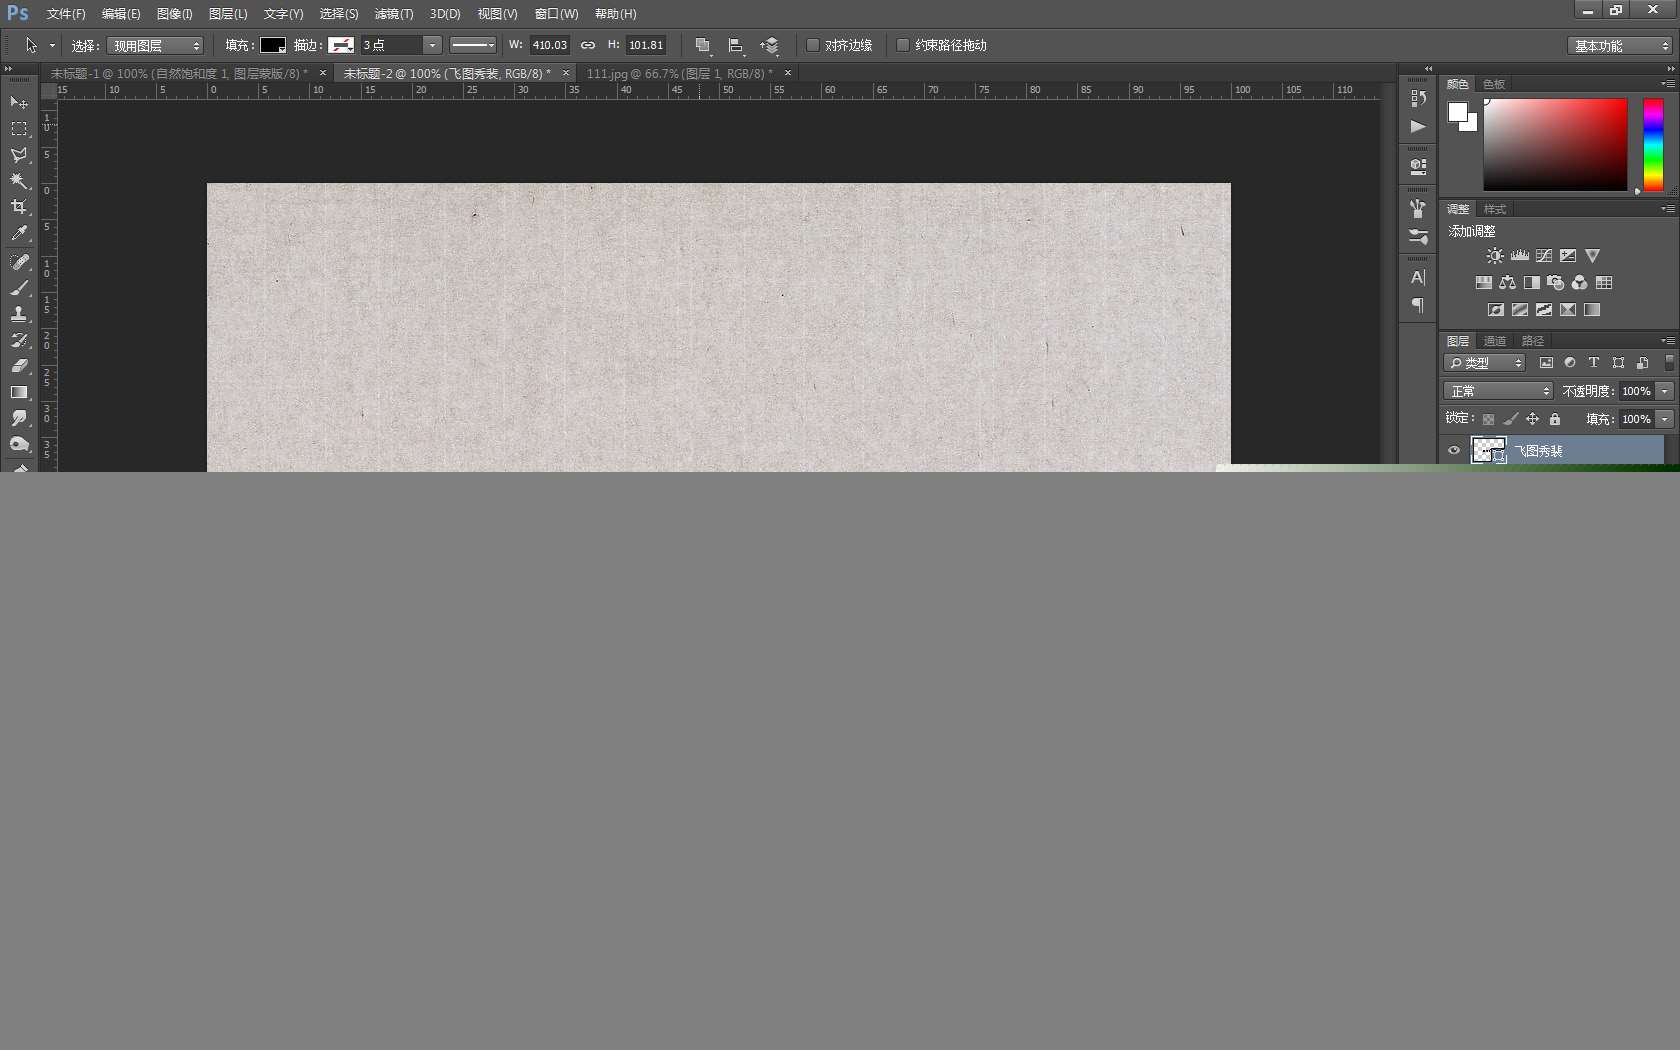Screen dimensions: 1680x1050
Task: Select the History Brush tool
Action: [x=19, y=340]
